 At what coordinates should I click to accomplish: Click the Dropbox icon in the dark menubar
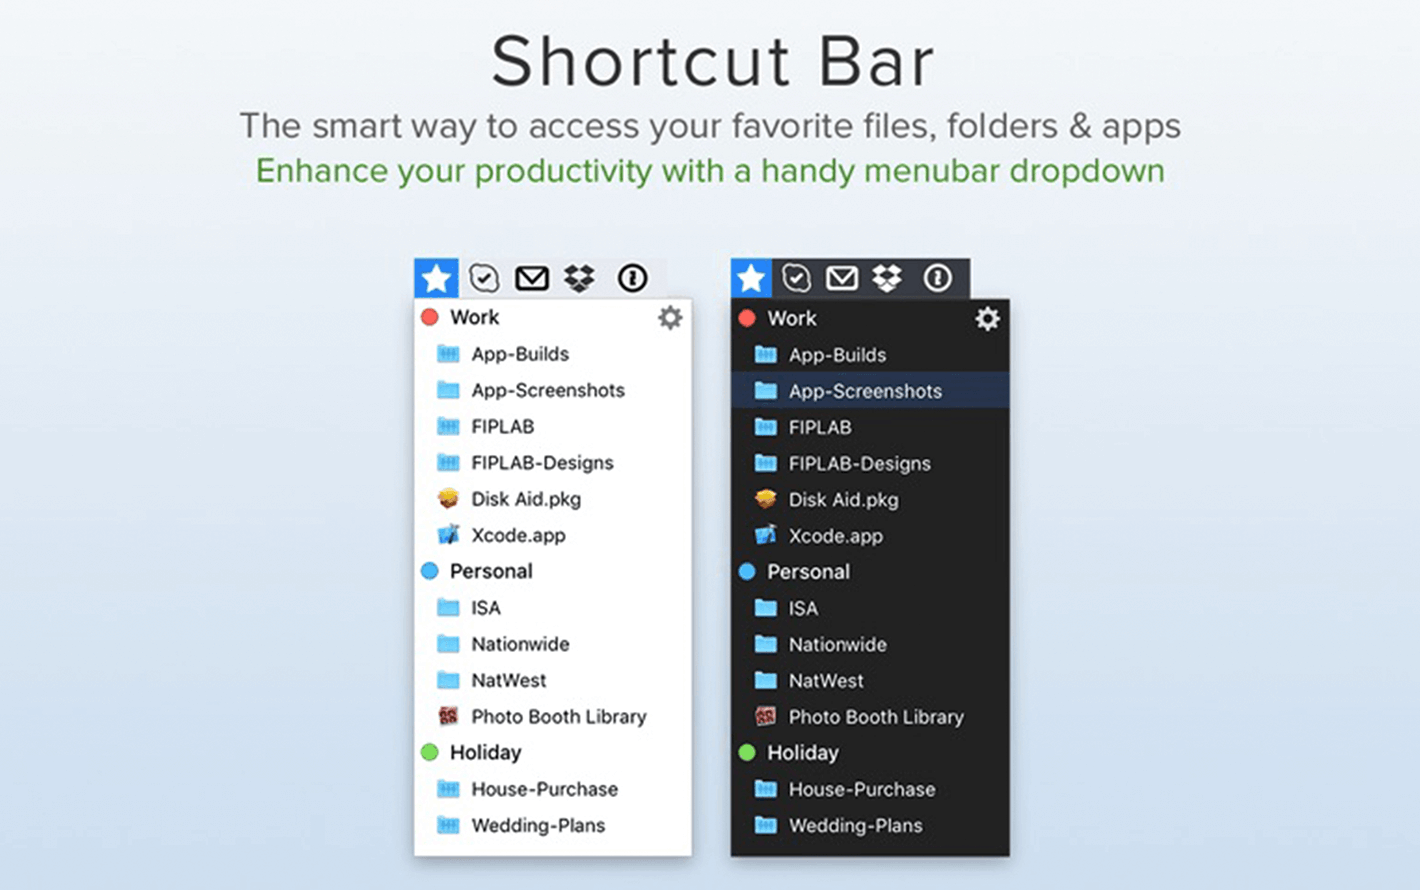(887, 278)
